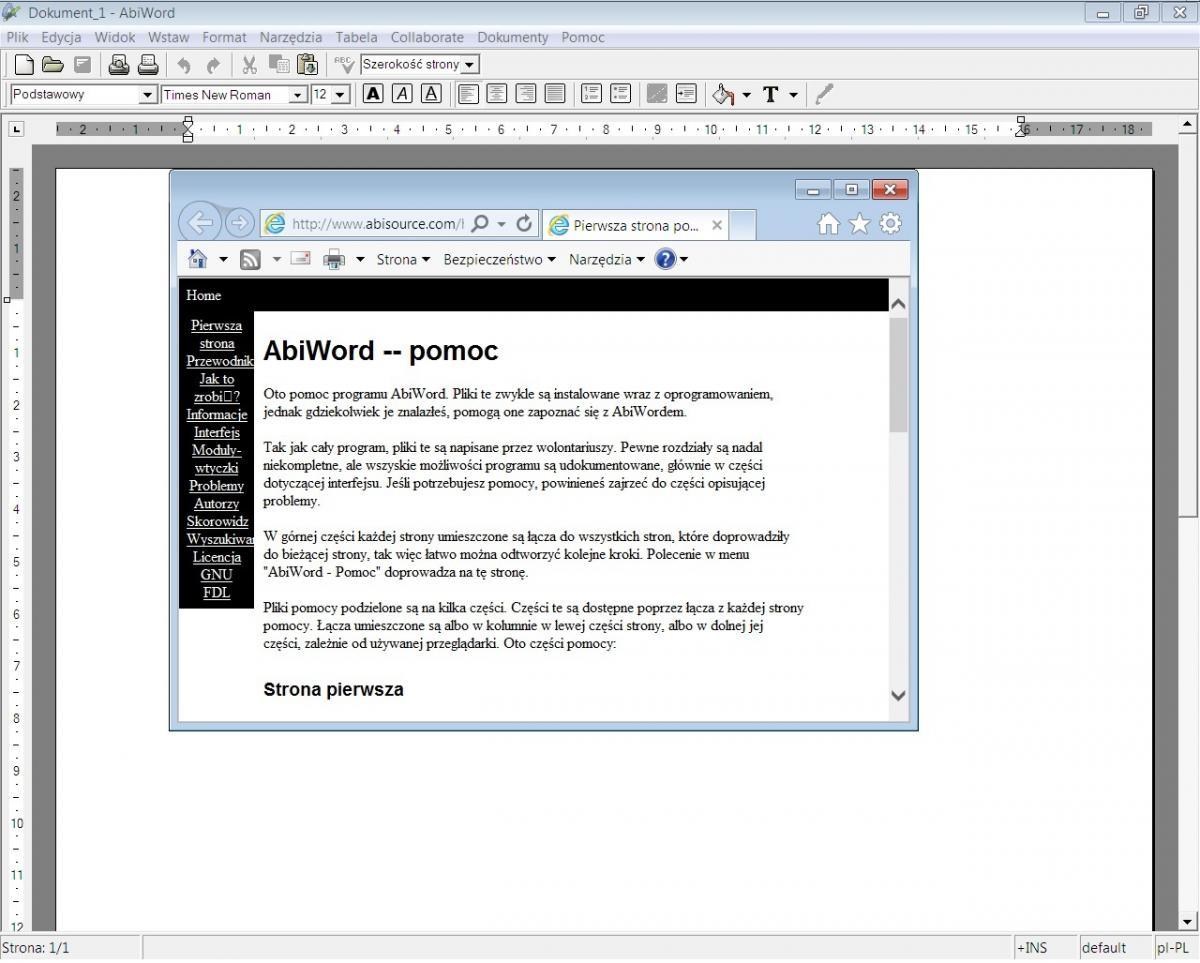This screenshot has width=1200, height=963.
Task: Click the Copy icon in the toolbar
Action: coord(279,65)
